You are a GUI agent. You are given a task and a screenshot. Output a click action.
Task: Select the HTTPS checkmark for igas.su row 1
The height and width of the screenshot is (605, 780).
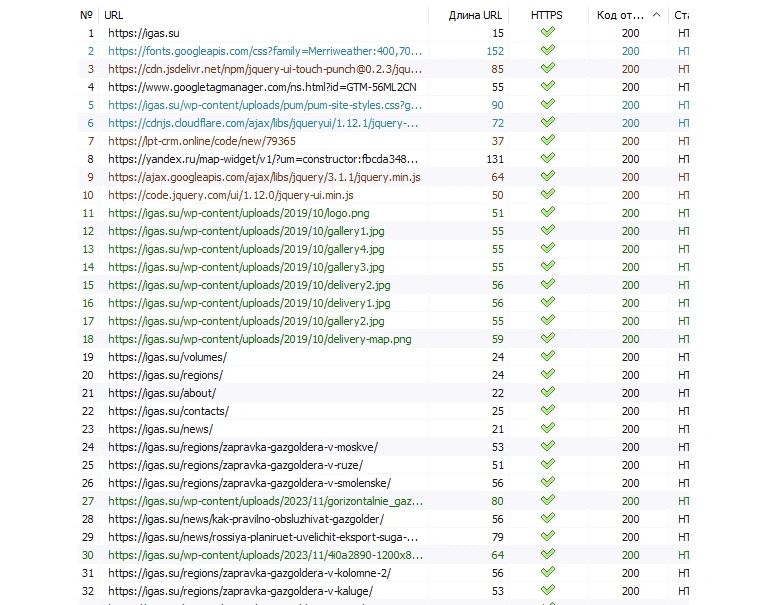(548, 32)
